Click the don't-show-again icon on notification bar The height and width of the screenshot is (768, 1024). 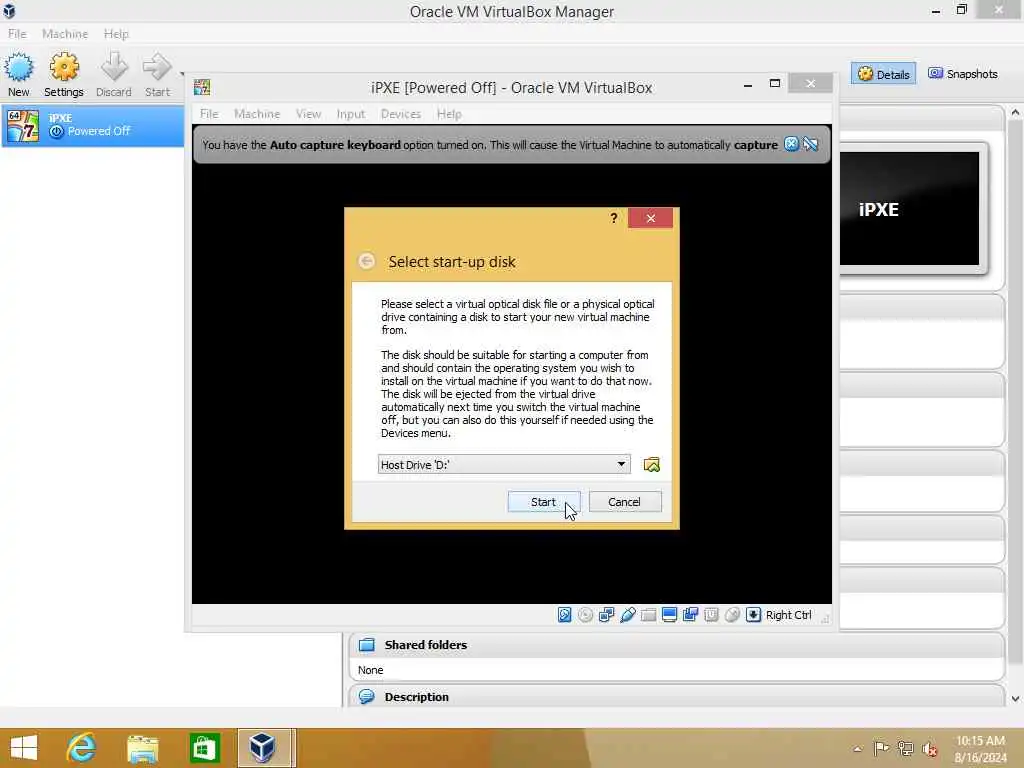[x=810, y=144]
